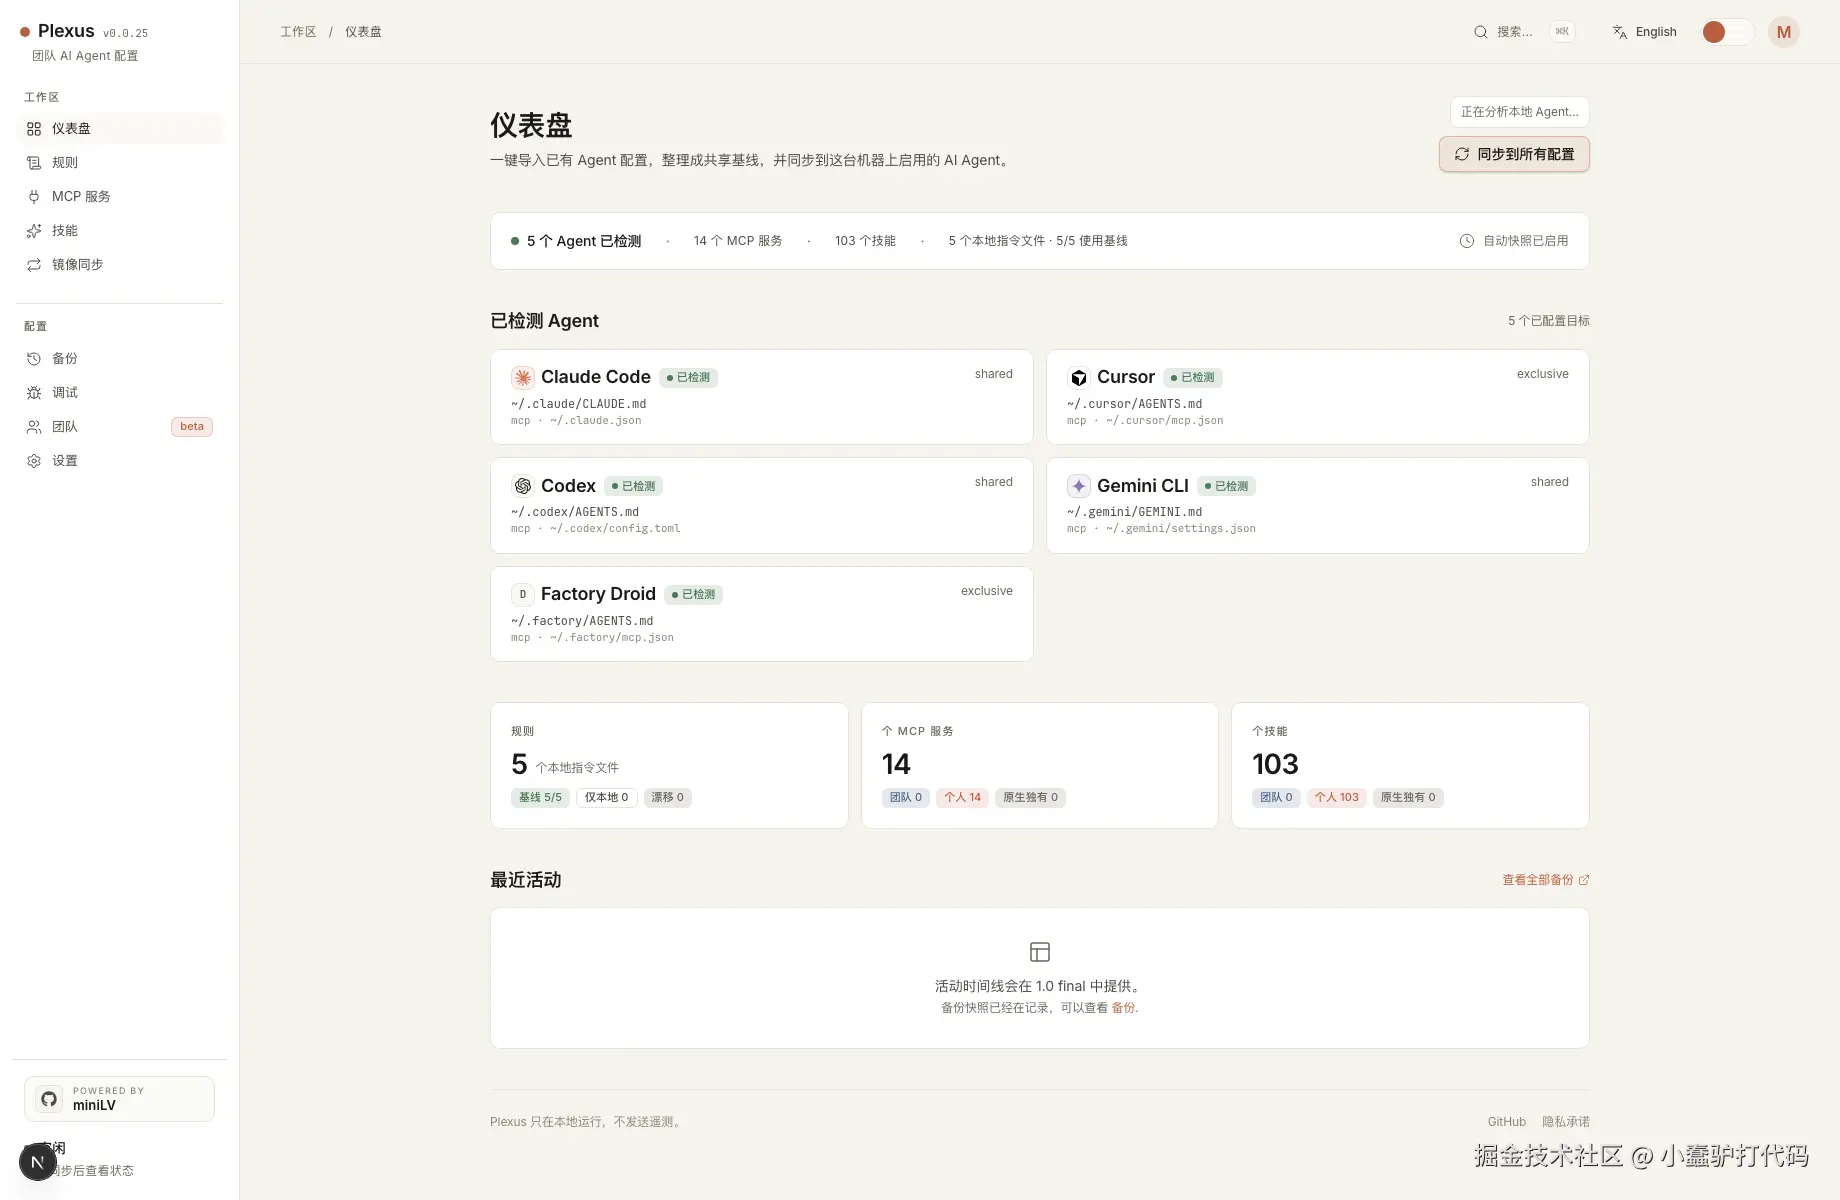Click the Claude Code 已检测 badge
Viewport: 1840px width, 1200px height.
(x=688, y=378)
